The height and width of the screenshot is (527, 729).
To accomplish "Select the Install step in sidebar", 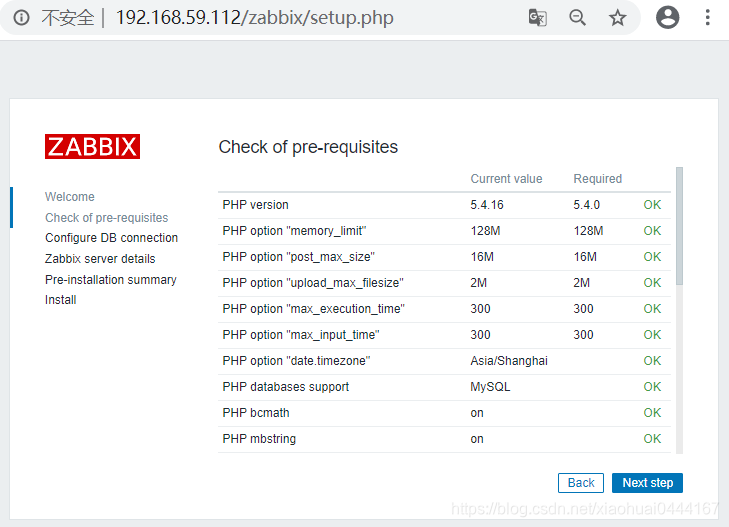I will coord(60,300).
